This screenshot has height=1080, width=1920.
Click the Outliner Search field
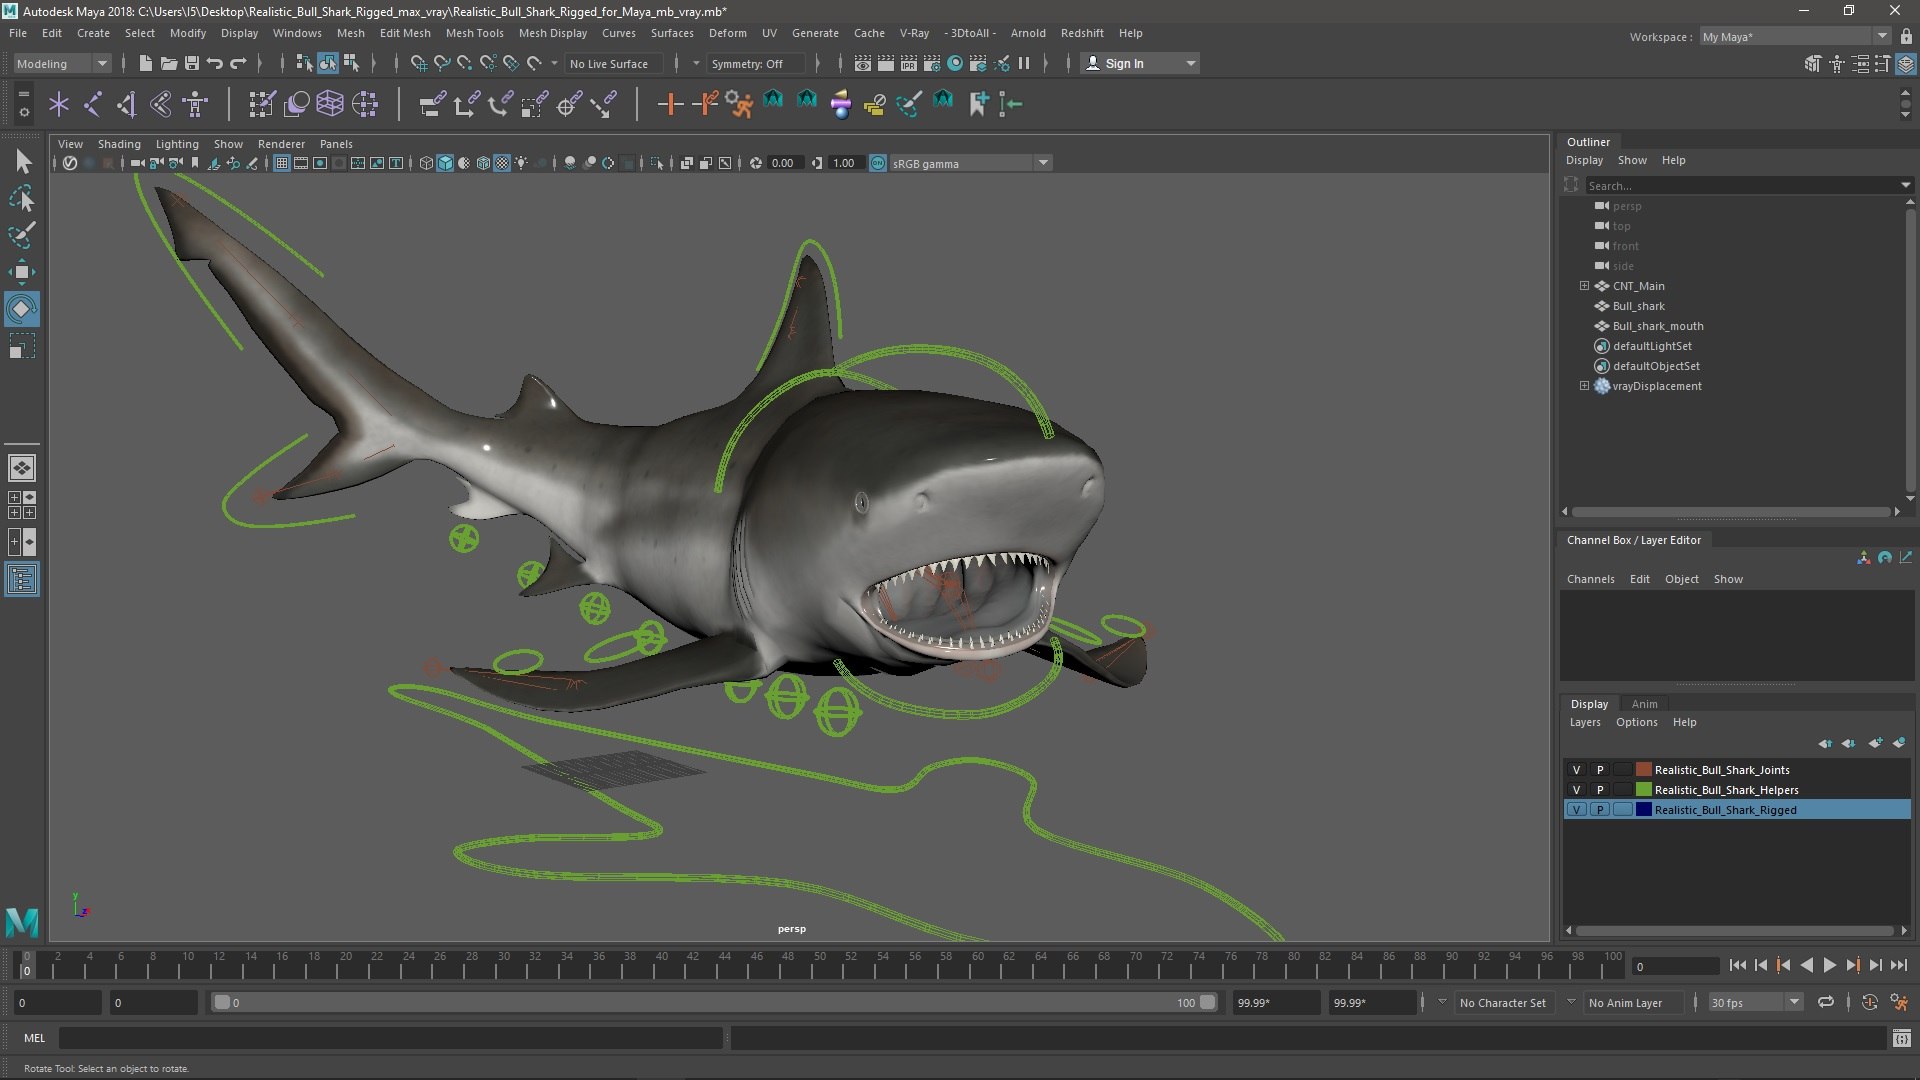click(1747, 185)
